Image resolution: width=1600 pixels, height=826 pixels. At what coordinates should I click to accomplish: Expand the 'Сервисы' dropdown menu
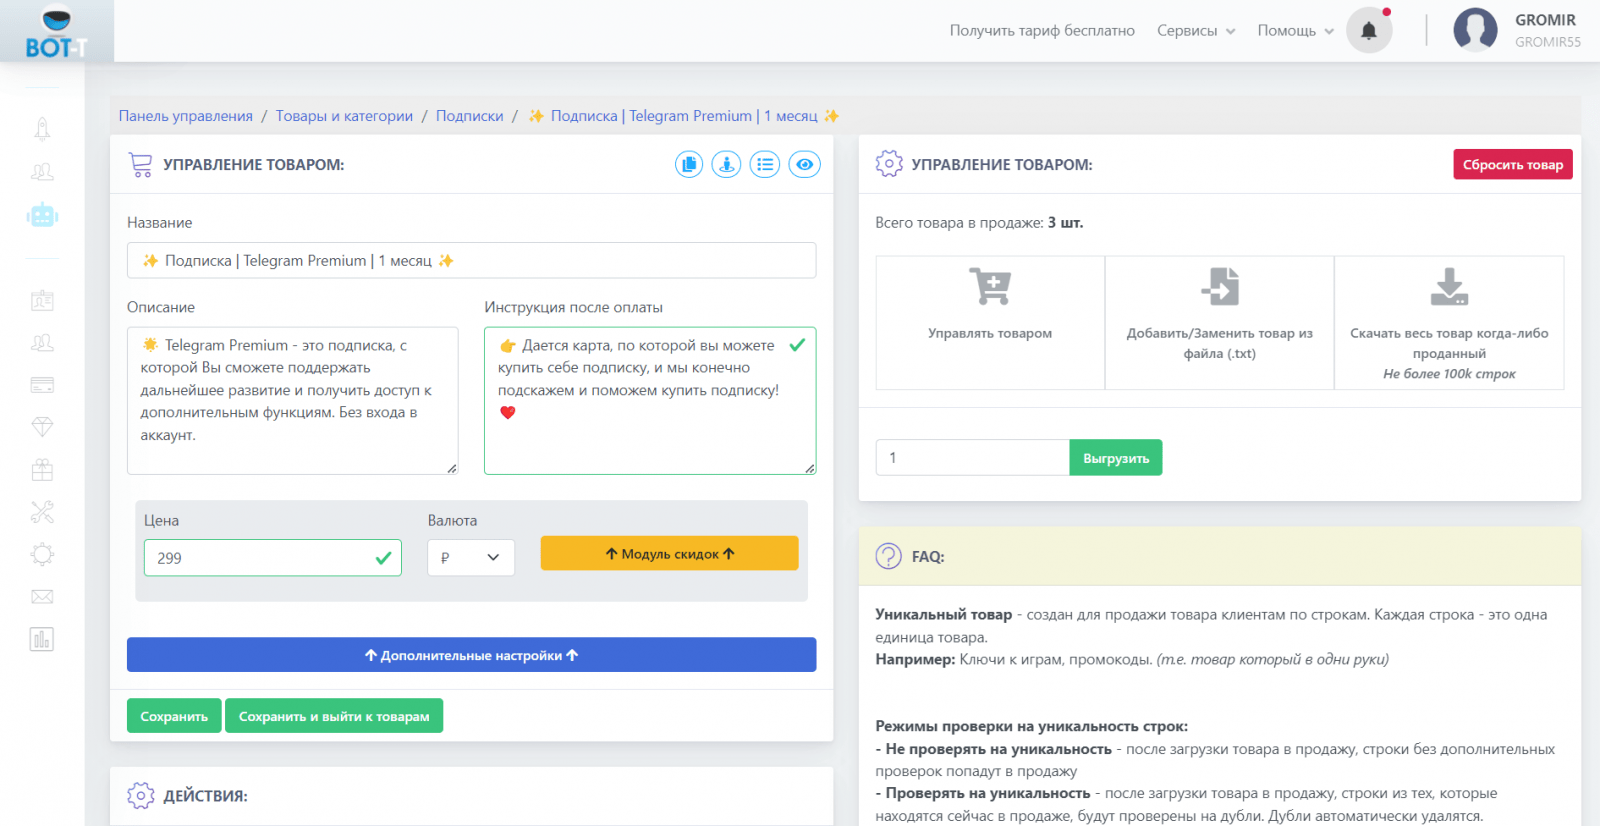pyautogui.click(x=1196, y=31)
